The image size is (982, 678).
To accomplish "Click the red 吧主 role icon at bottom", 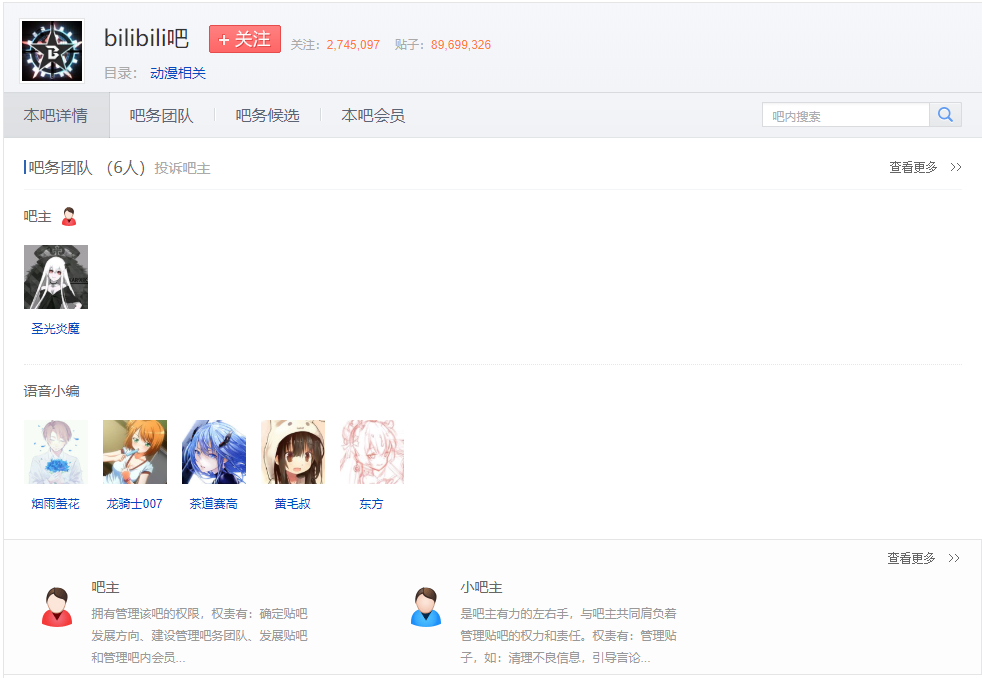I will (57, 607).
